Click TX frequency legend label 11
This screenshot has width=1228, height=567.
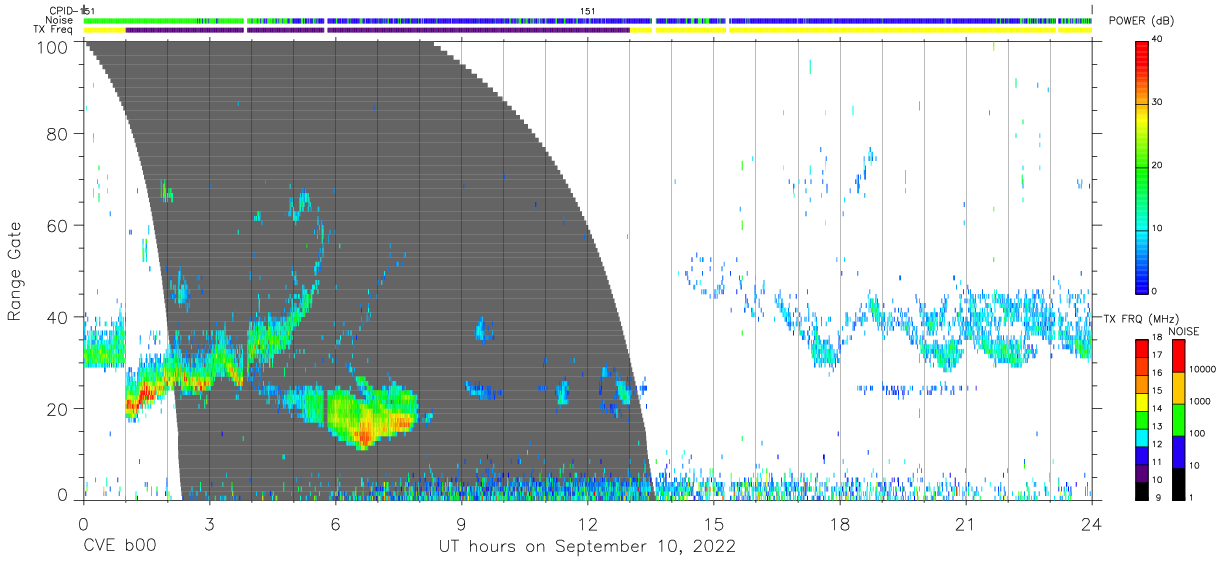[x=1157, y=462]
